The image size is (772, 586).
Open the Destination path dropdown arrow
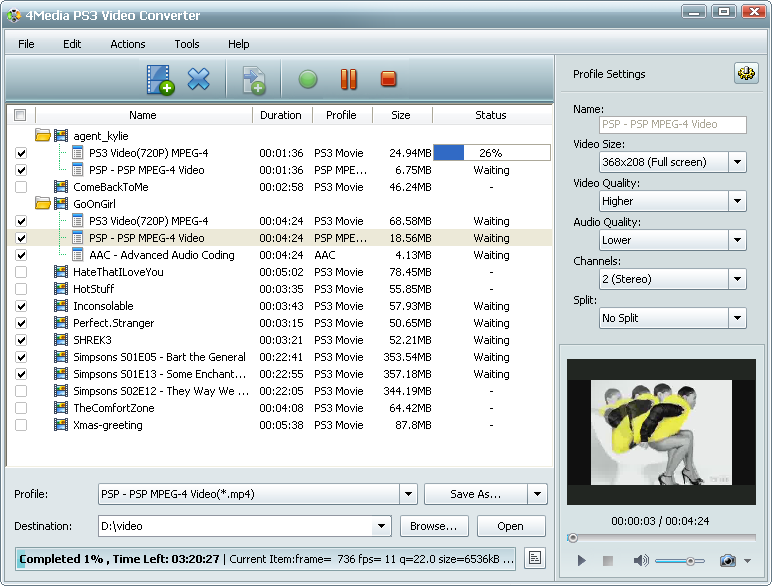(381, 526)
